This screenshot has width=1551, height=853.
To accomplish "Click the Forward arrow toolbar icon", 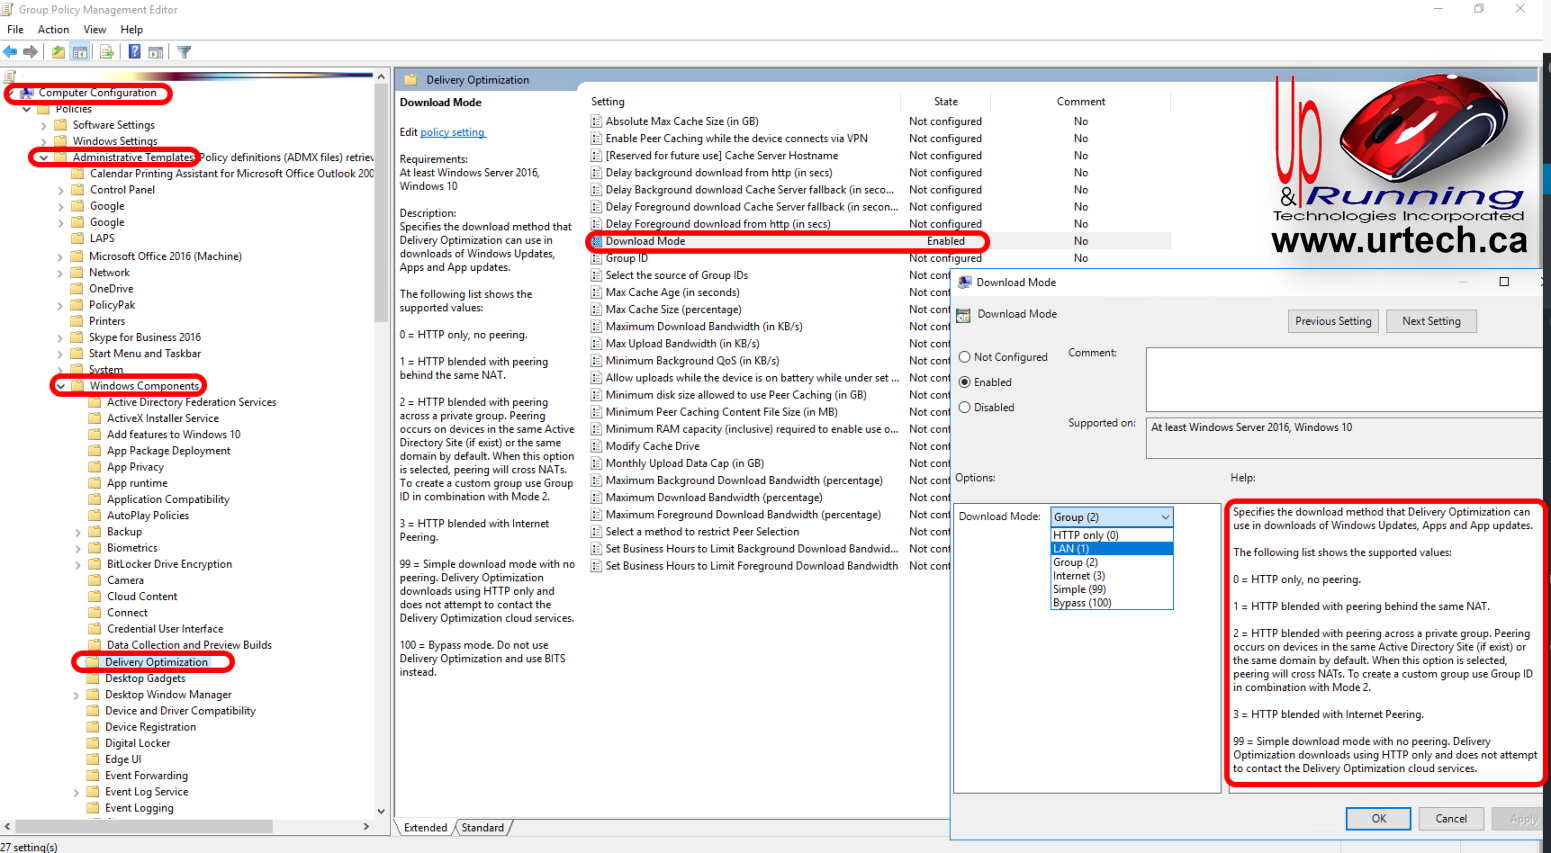I will [31, 52].
